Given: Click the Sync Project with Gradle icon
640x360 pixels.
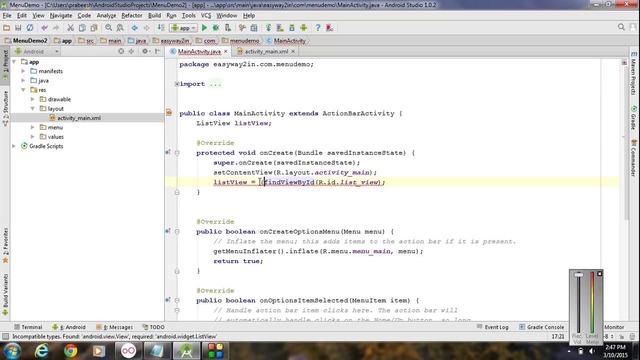Looking at the screenshot, I should point(268,28).
